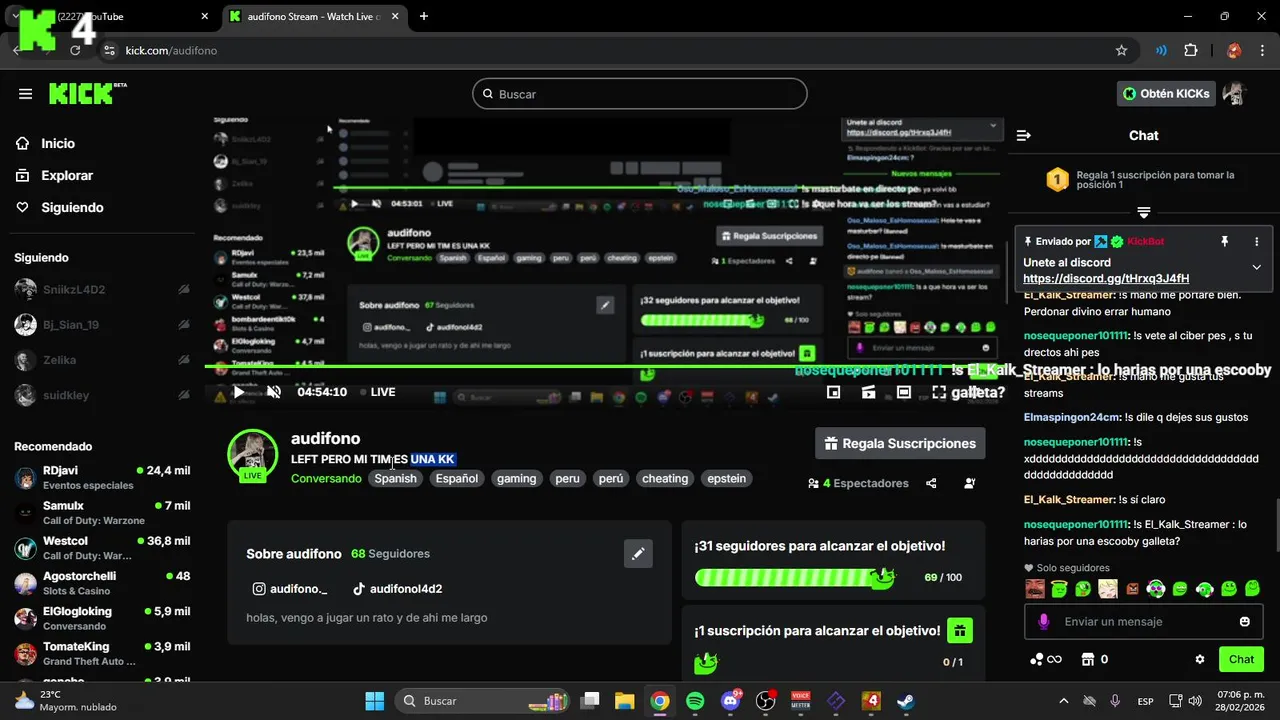Click the Enviar un mensaje field
Viewport: 1280px width, 720px height.
[x=1144, y=622]
